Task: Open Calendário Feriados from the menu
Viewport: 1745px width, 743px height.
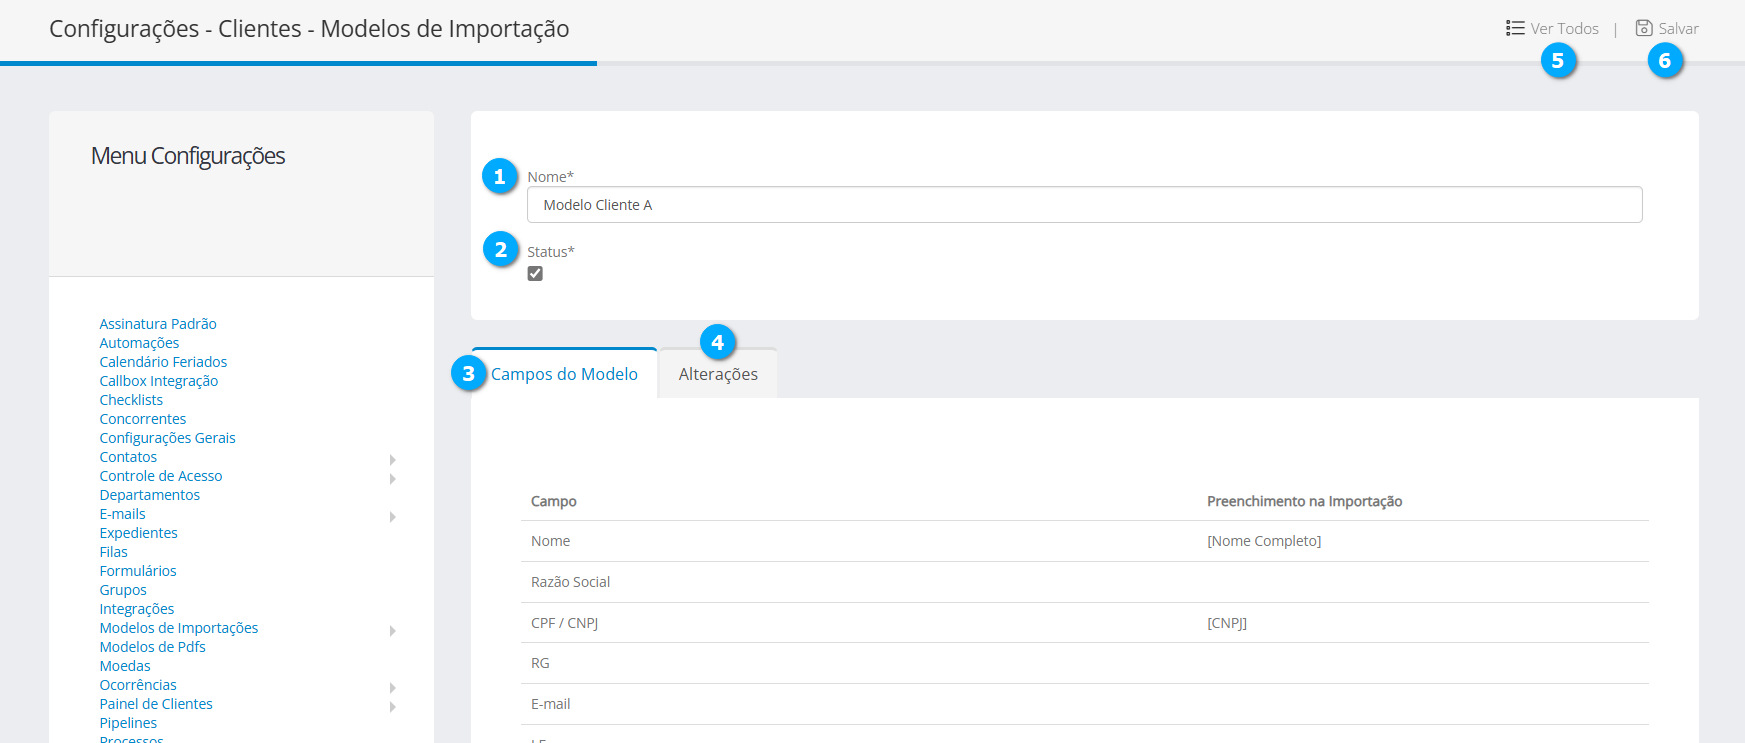Action: 163,362
